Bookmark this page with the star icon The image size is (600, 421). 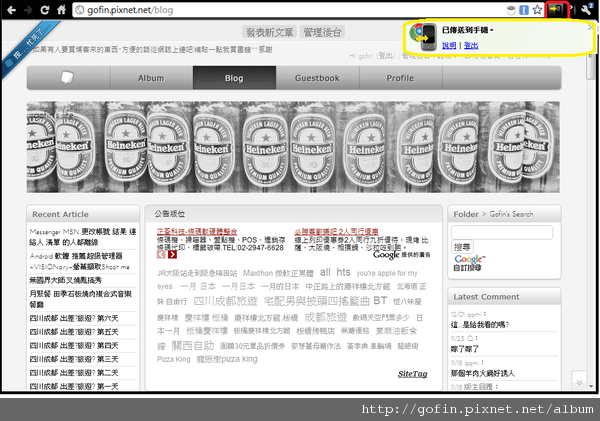[x=537, y=10]
